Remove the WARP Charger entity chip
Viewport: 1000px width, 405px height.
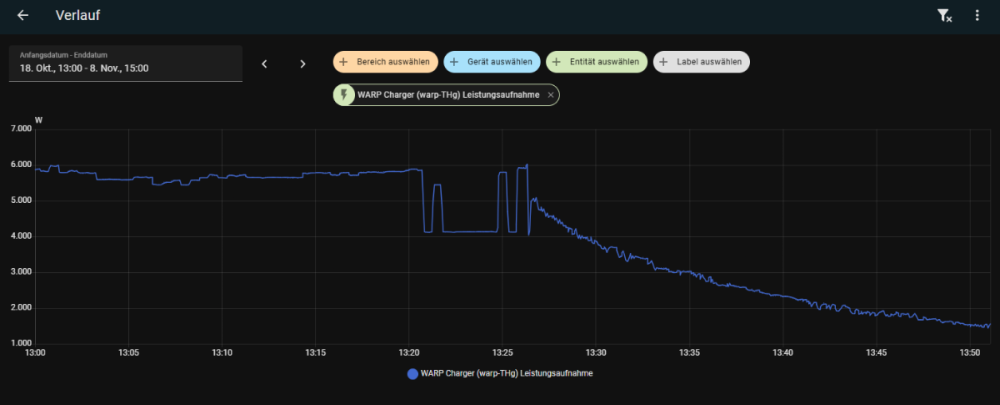coord(550,95)
